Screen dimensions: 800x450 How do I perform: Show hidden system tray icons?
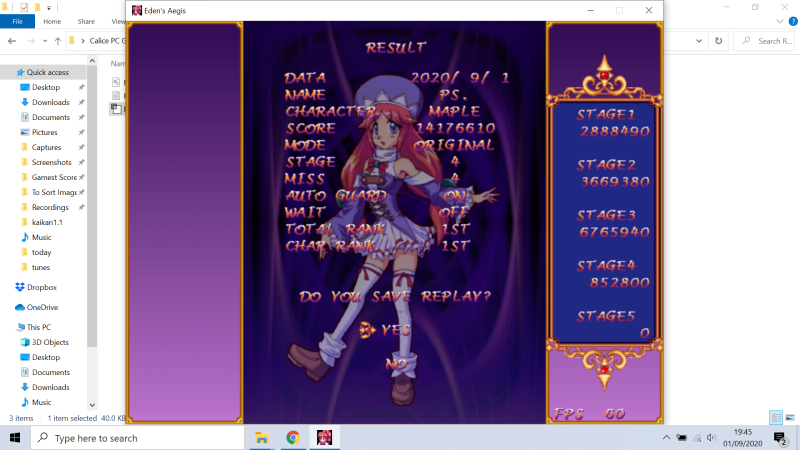click(x=666, y=438)
